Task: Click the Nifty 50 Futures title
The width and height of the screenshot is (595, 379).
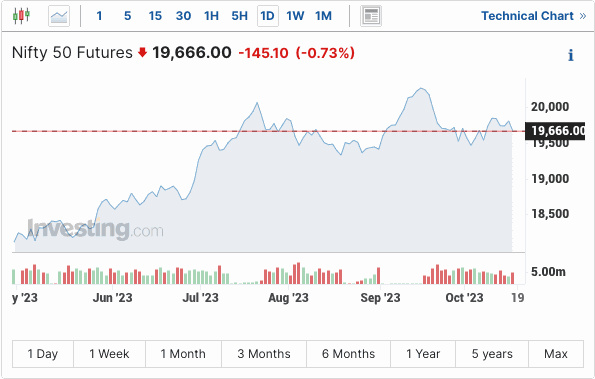Action: click(72, 52)
